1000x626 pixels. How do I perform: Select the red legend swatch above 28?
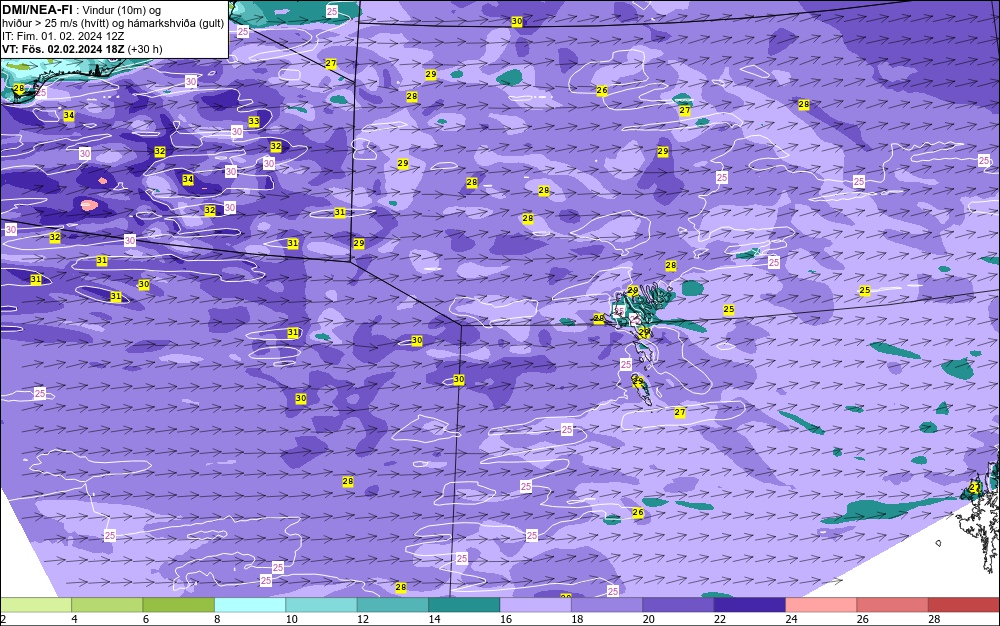pos(964,605)
